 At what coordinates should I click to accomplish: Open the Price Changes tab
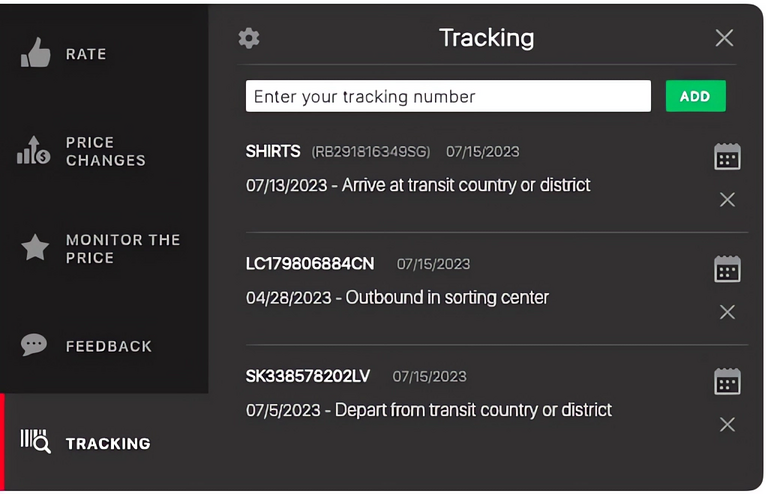coord(105,151)
